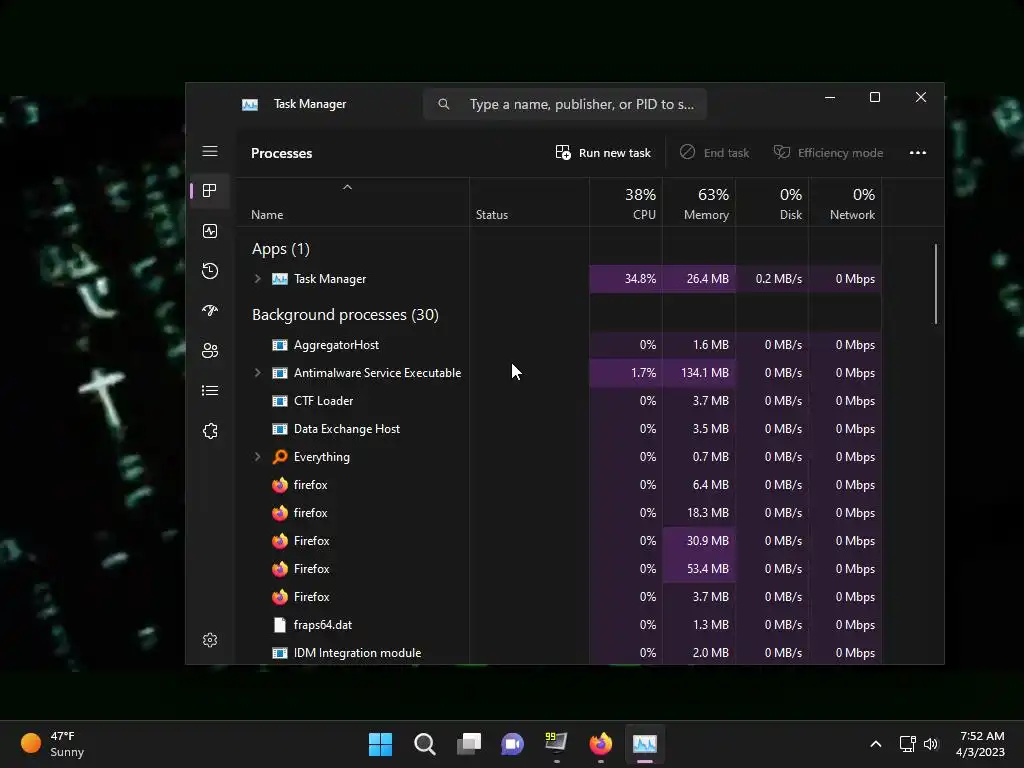Open the Services sidebar page

[210, 431]
